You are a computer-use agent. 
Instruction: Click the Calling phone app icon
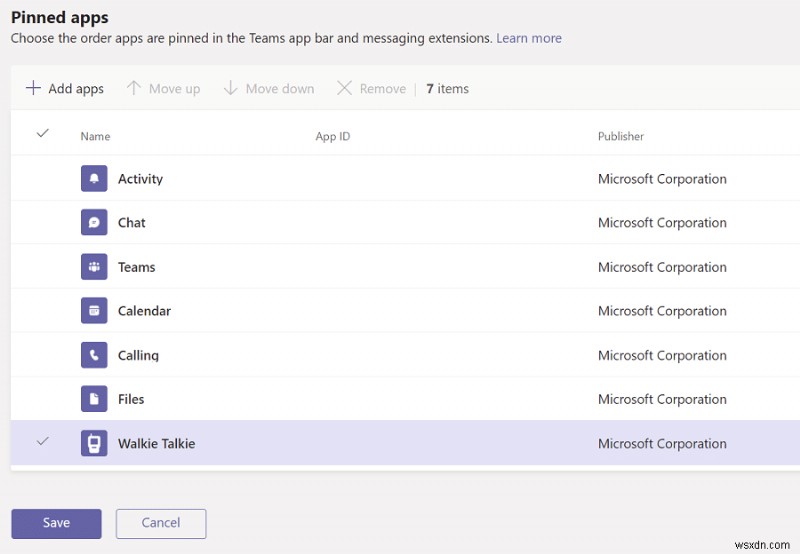pyautogui.click(x=94, y=355)
